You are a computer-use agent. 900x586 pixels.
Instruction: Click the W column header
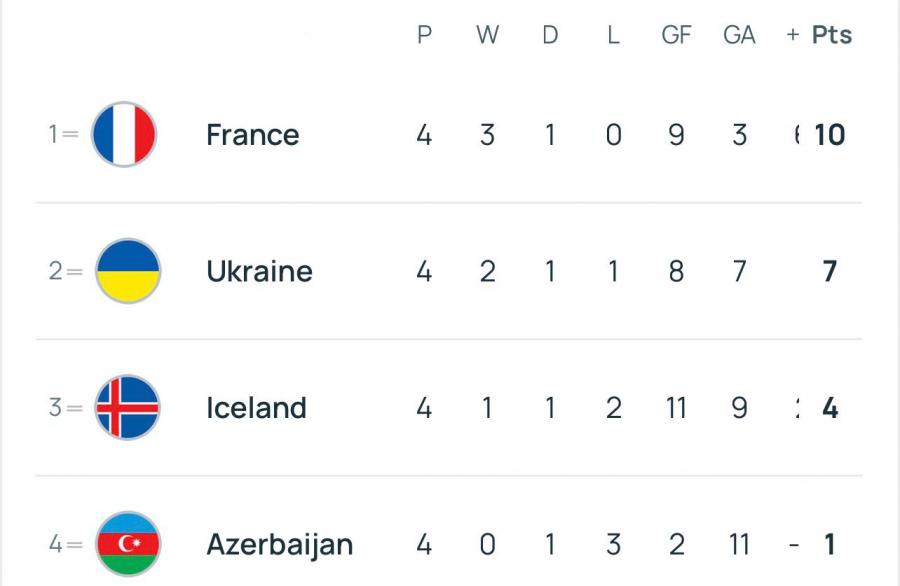pos(487,35)
